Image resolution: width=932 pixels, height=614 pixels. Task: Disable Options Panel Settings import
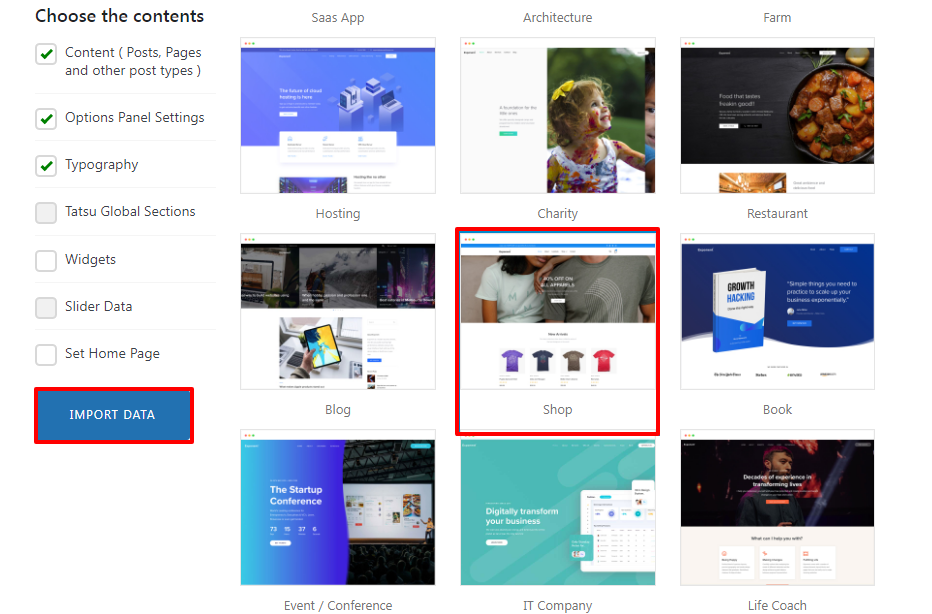coord(46,118)
